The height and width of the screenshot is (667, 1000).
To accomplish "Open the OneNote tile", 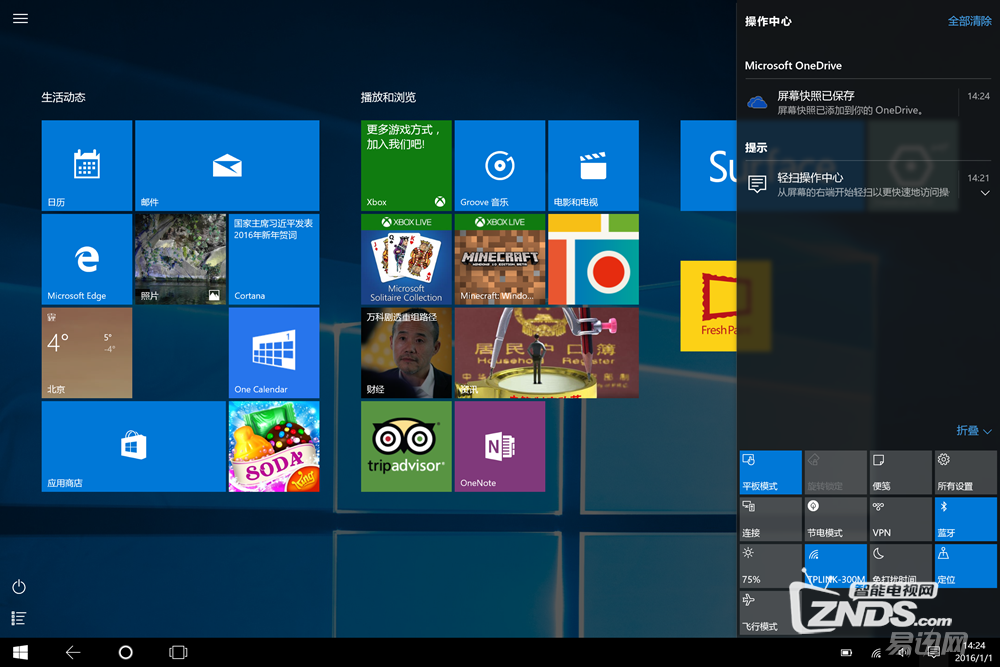I will click(499, 446).
